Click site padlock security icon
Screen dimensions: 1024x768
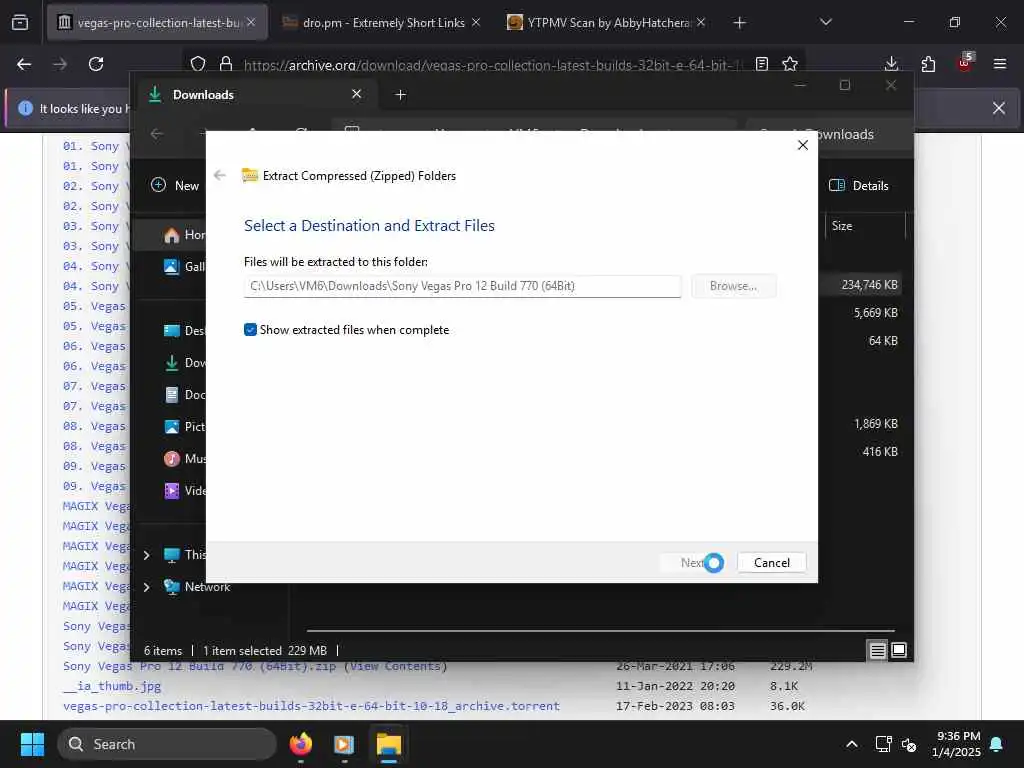click(x=226, y=64)
